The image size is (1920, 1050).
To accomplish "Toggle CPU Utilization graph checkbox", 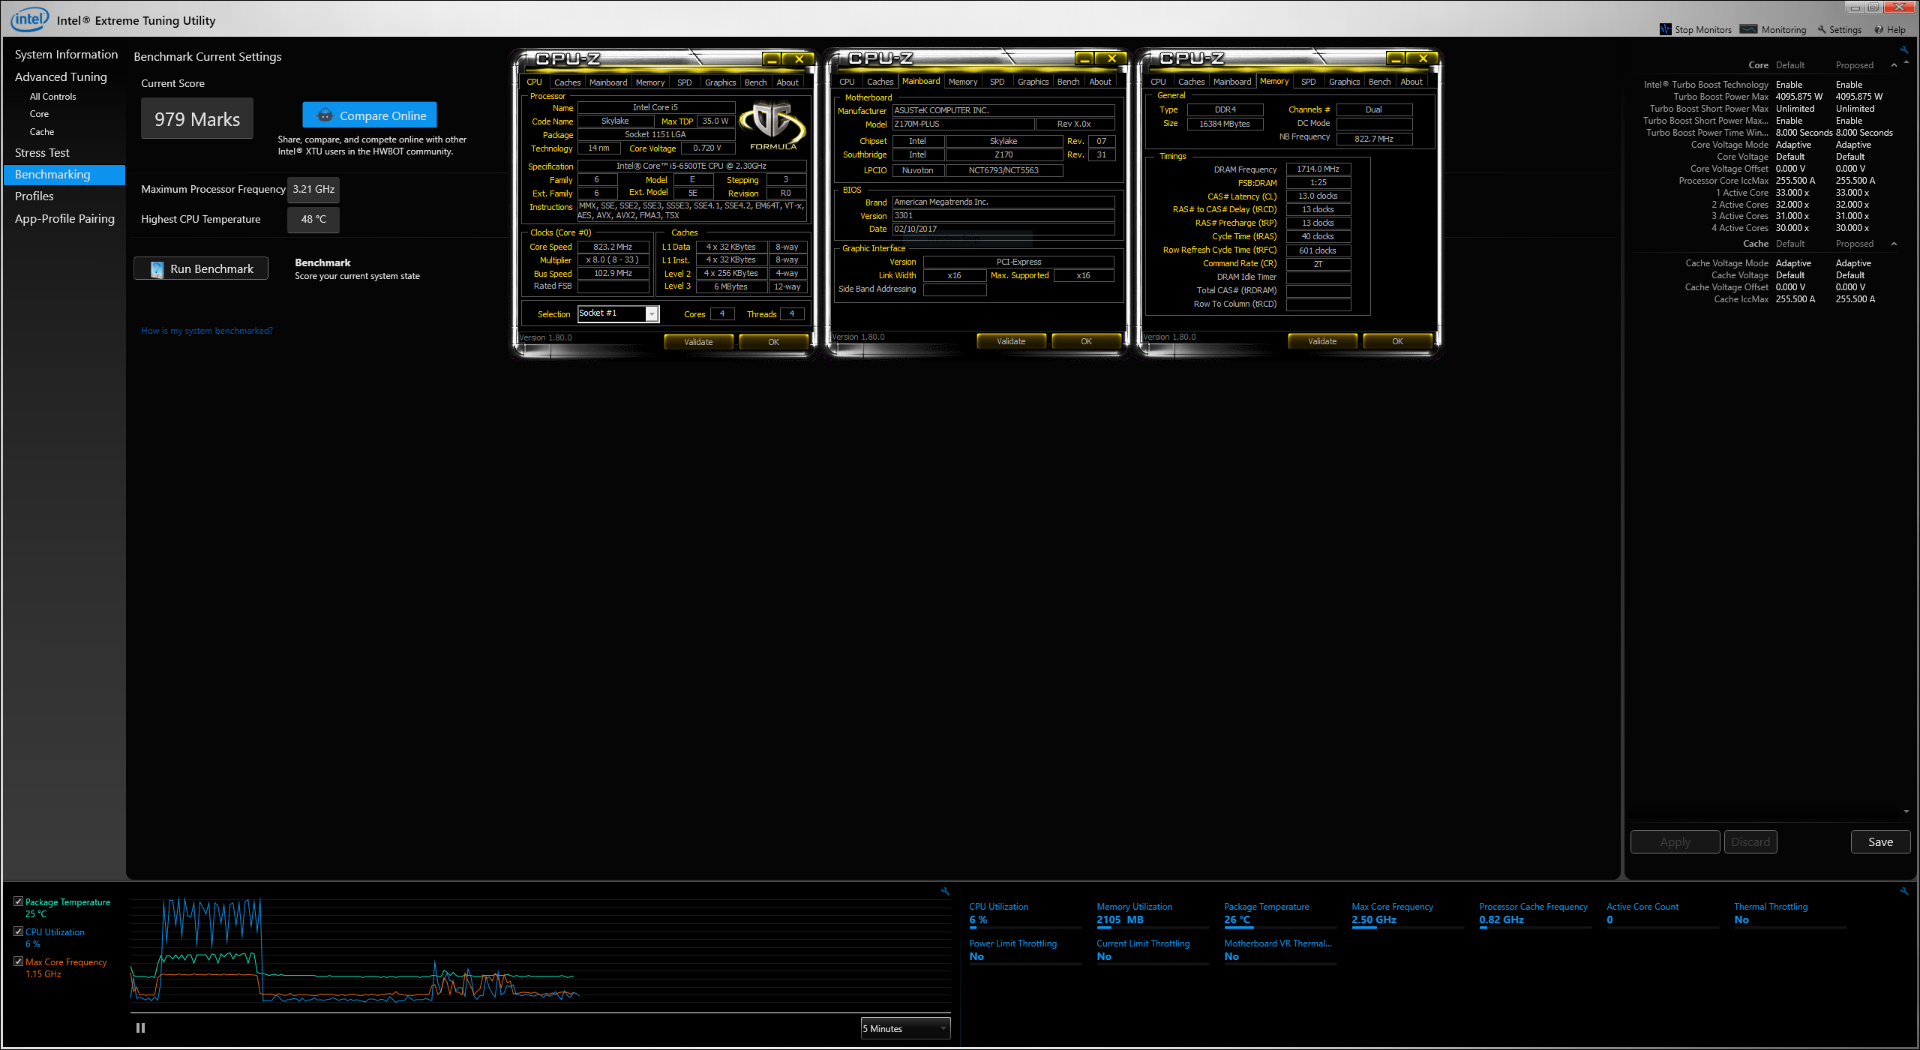I will (18, 931).
